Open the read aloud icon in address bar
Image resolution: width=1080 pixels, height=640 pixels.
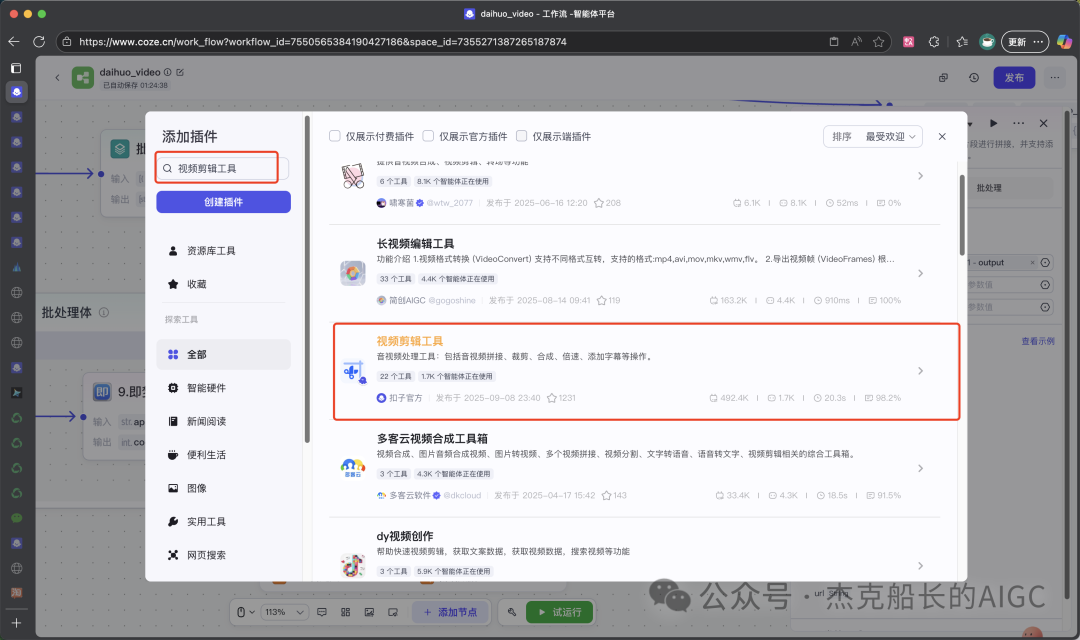pyautogui.click(x=856, y=41)
